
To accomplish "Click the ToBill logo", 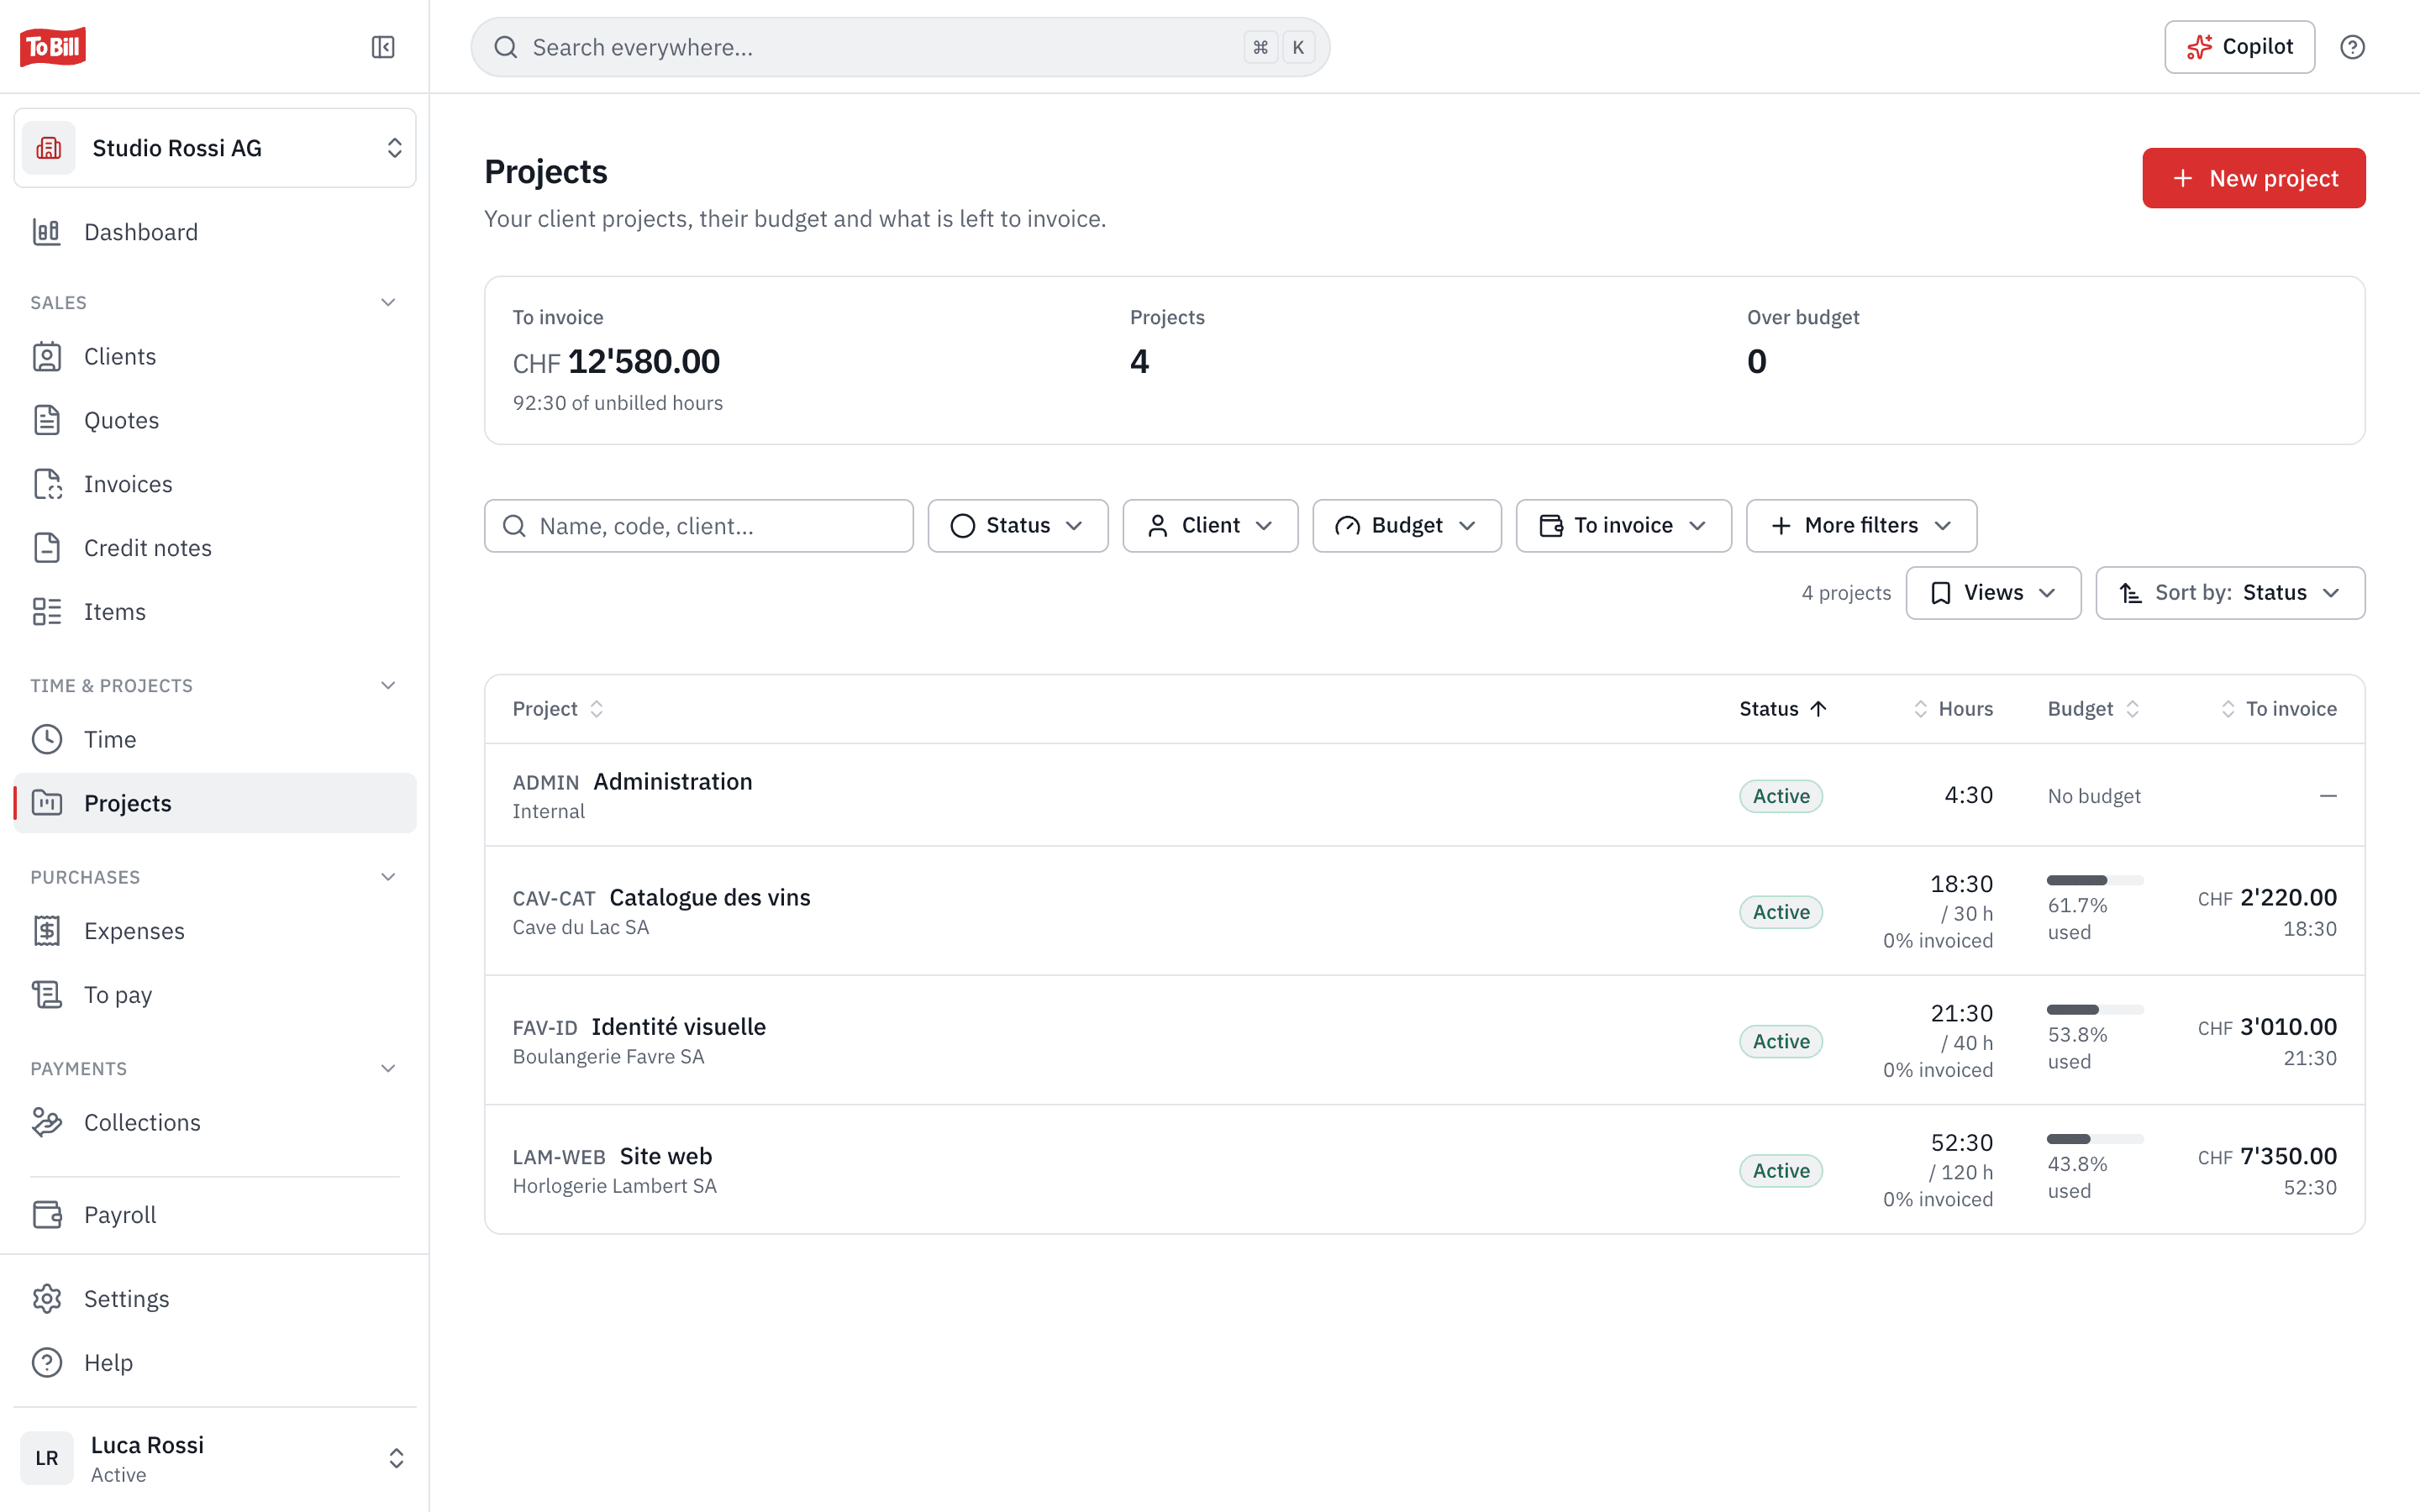I will point(53,47).
